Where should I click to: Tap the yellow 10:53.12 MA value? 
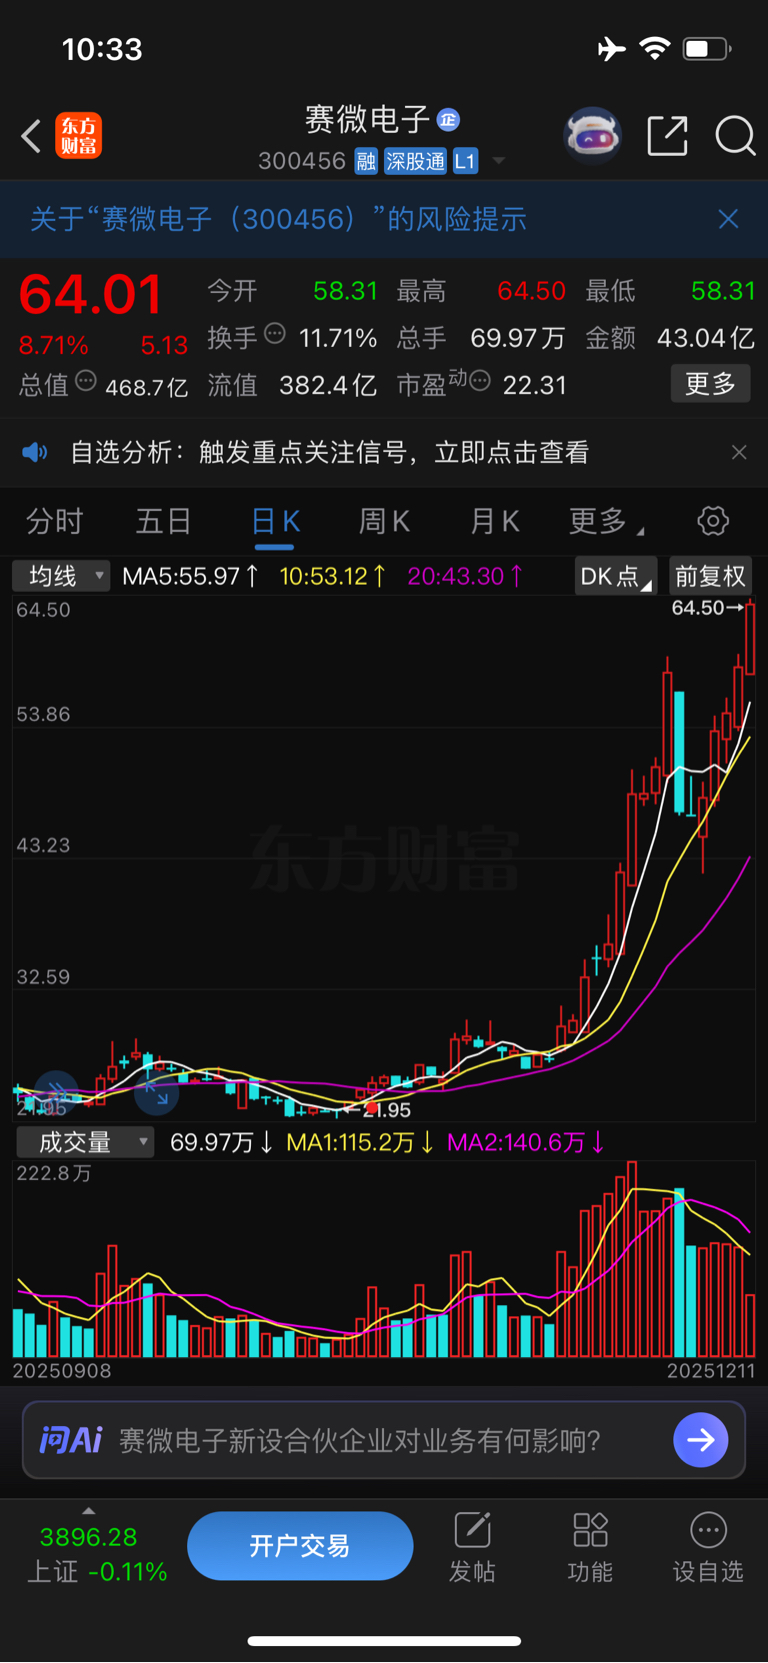[x=333, y=576]
